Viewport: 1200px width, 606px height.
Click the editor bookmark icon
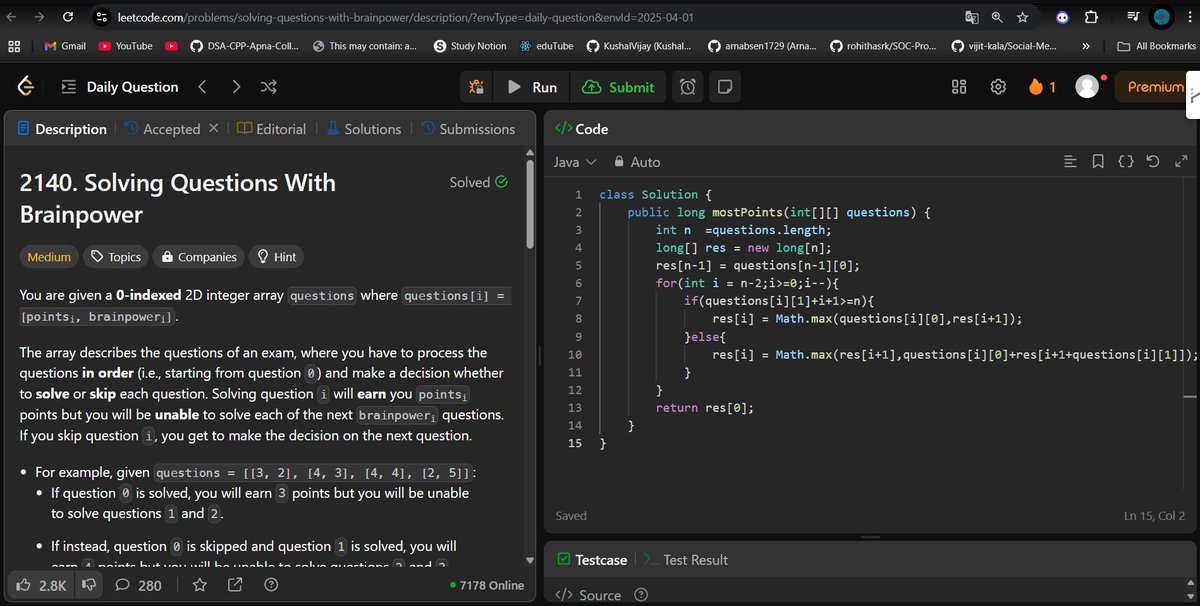click(1098, 161)
